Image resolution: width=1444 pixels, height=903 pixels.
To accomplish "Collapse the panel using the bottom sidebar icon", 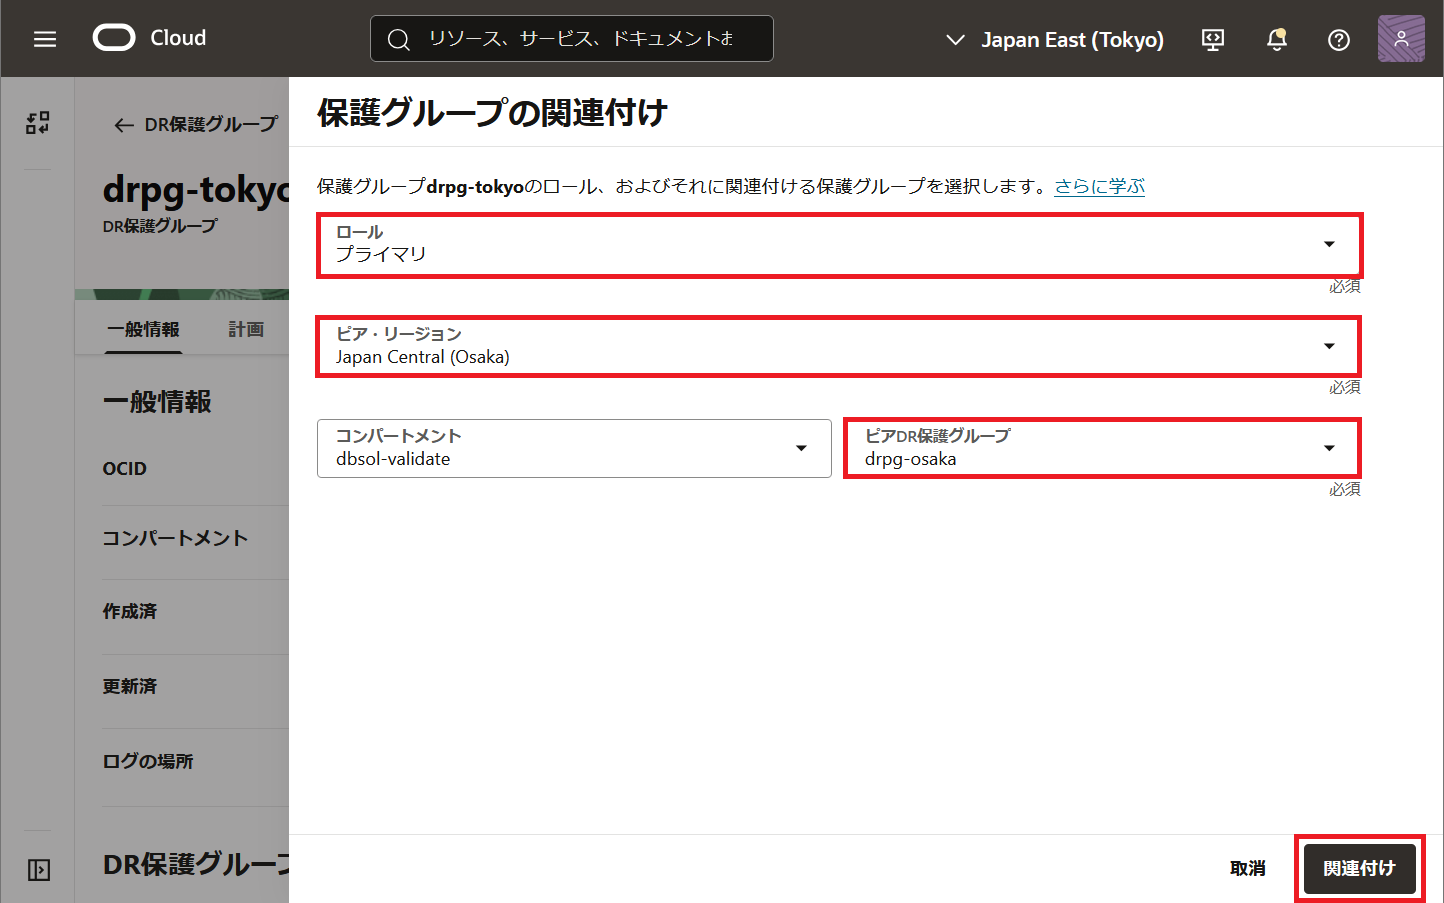I will (x=37, y=869).
